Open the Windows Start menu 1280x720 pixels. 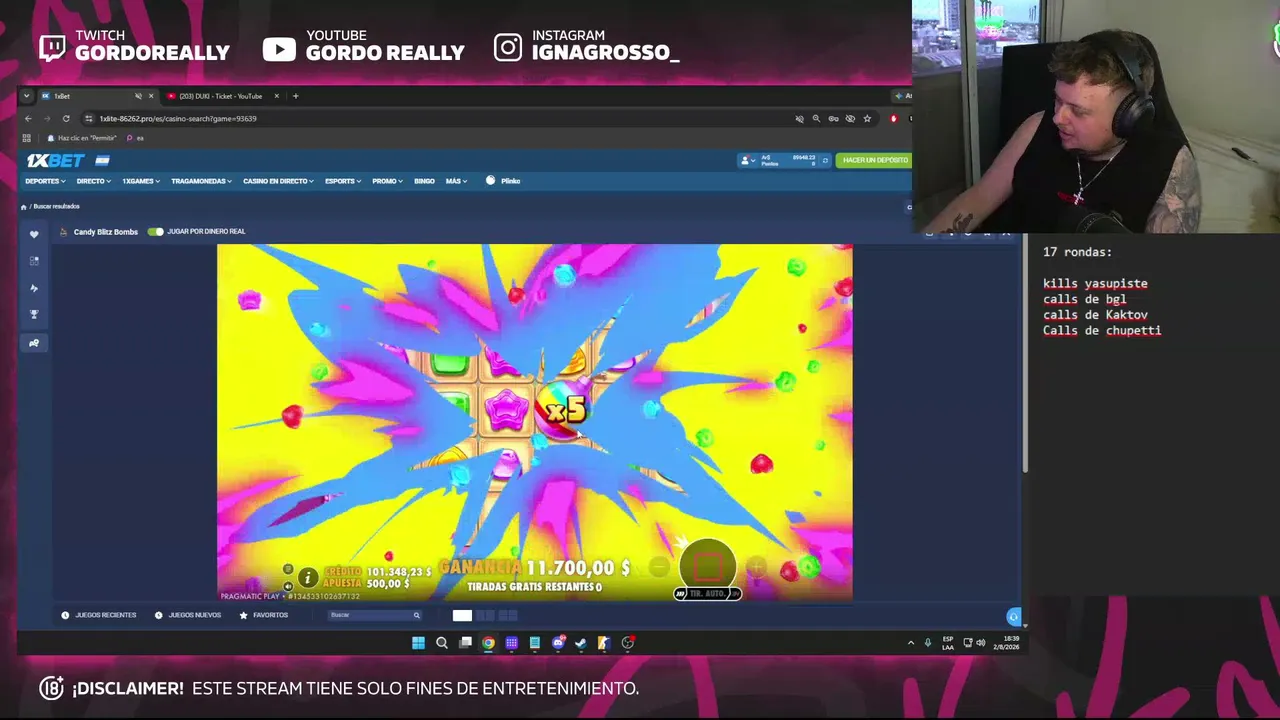tap(418, 643)
